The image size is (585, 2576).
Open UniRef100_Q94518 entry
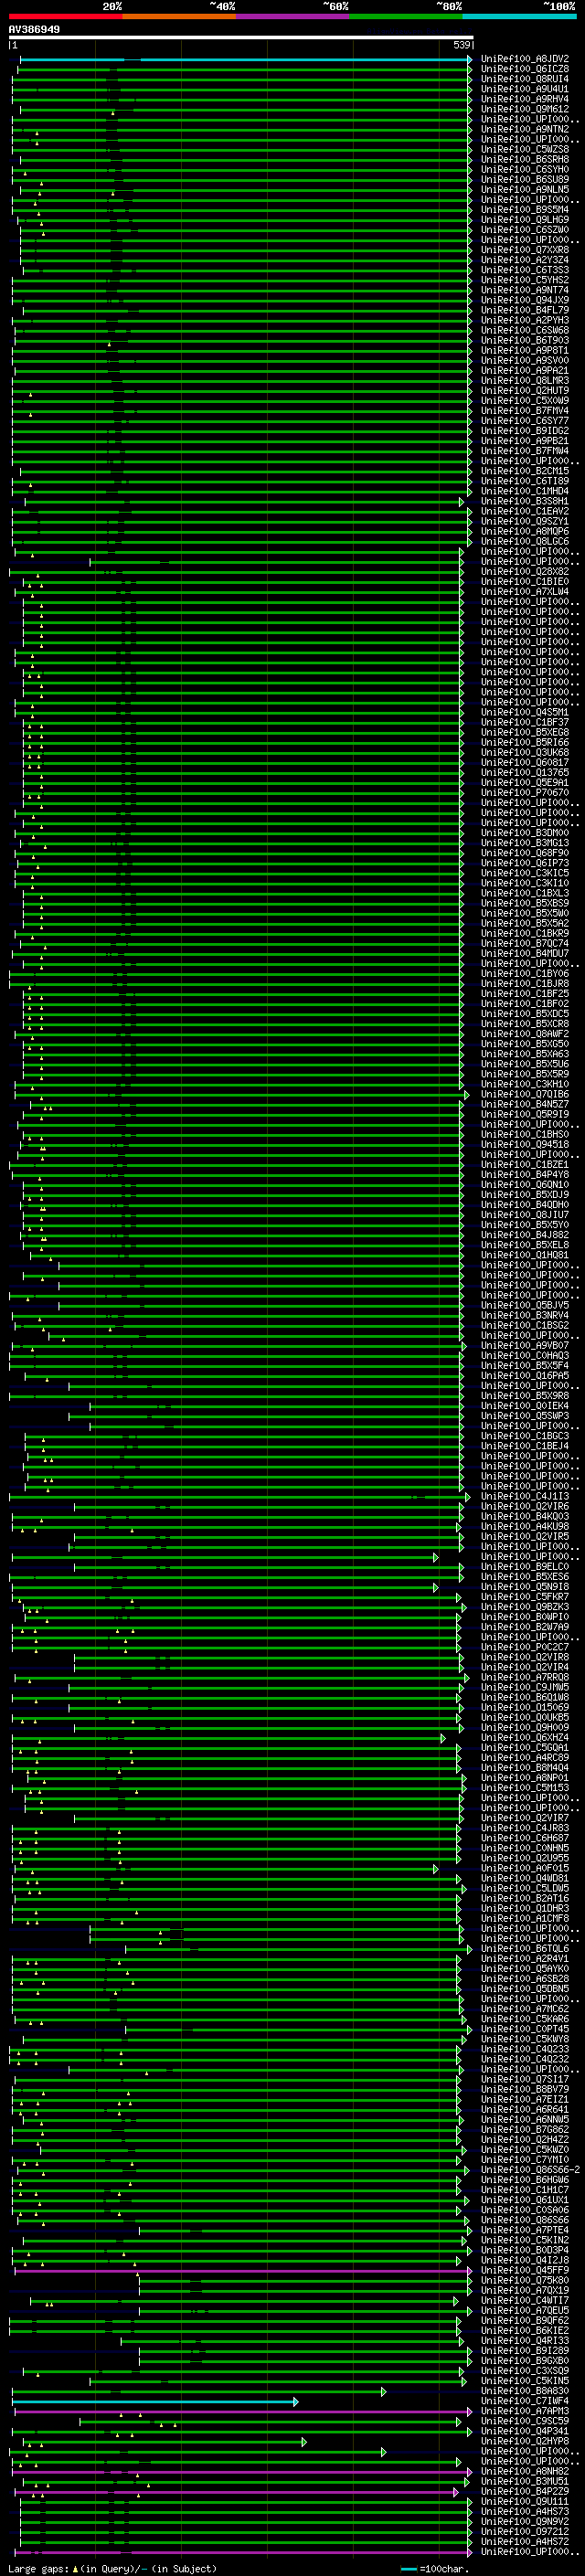pos(525,1144)
